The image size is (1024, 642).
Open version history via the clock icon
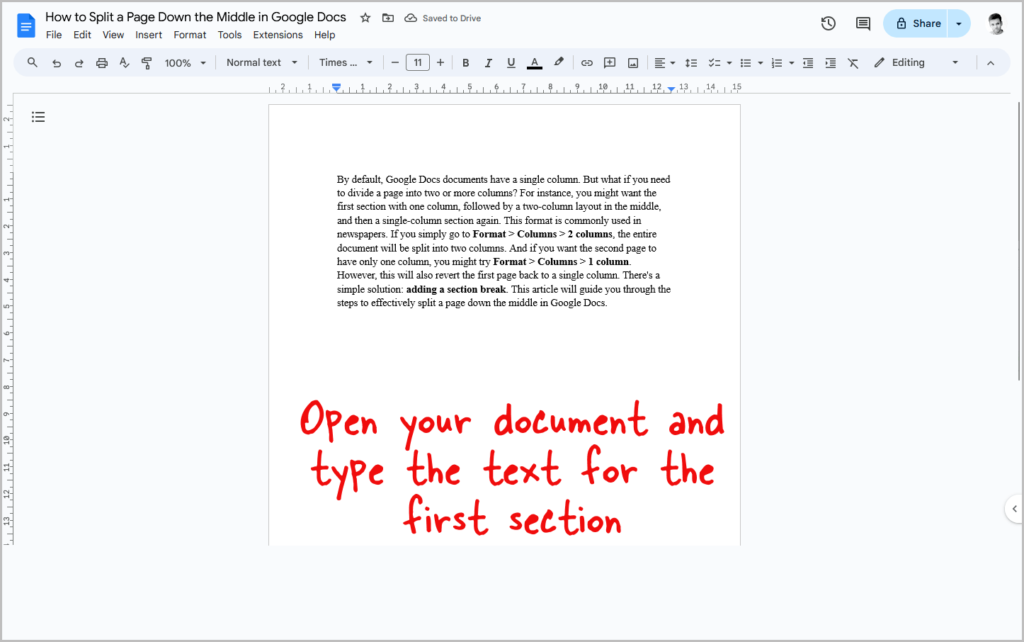click(x=827, y=22)
